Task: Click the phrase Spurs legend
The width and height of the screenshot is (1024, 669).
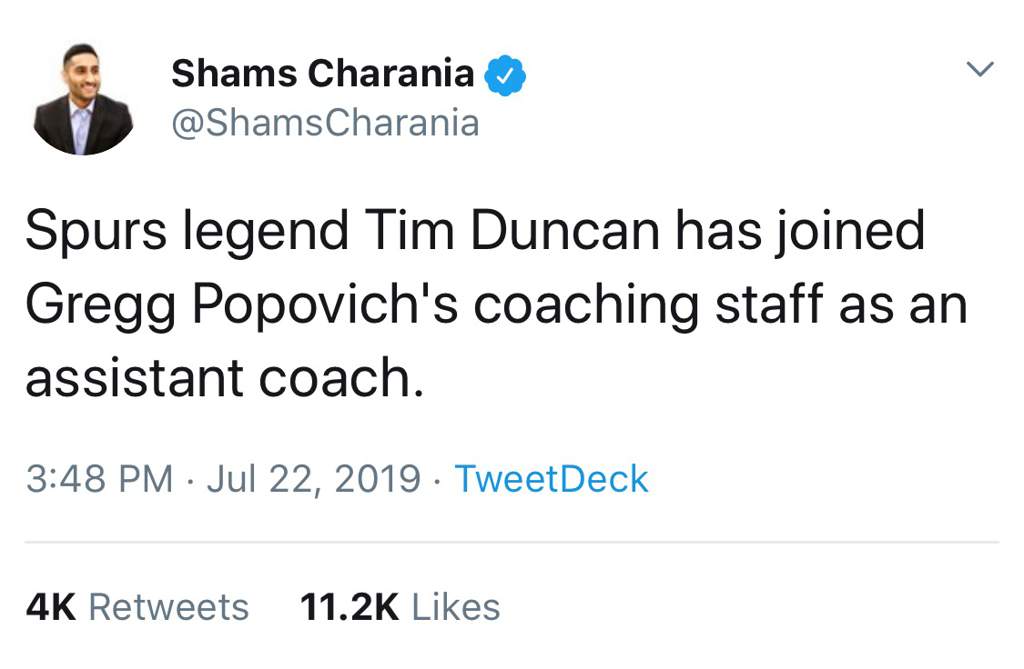Action: click(187, 233)
